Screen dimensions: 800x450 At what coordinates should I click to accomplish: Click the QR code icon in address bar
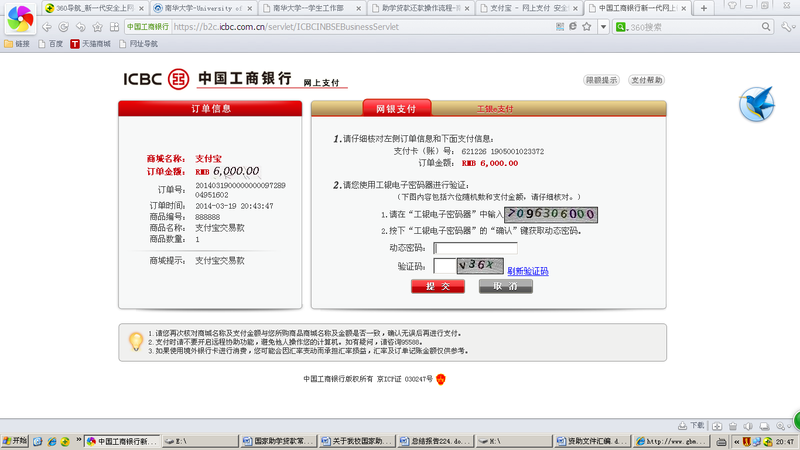(560, 27)
